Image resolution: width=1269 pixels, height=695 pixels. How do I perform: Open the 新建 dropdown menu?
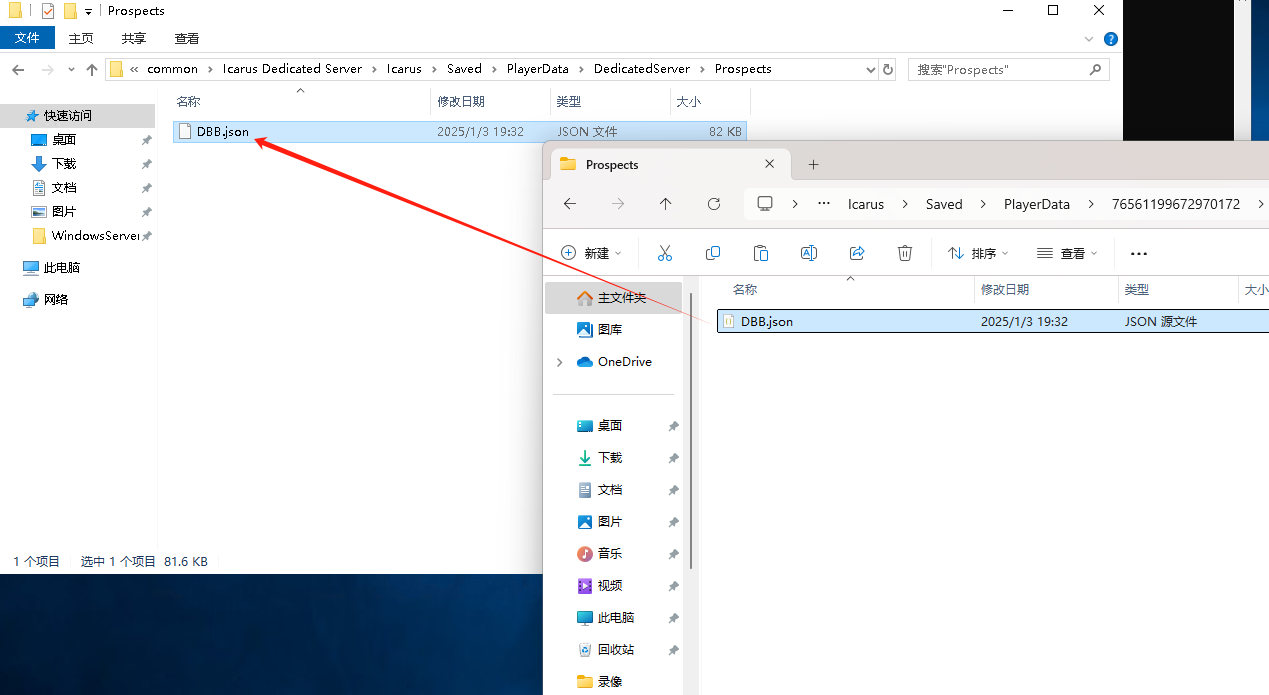point(592,253)
